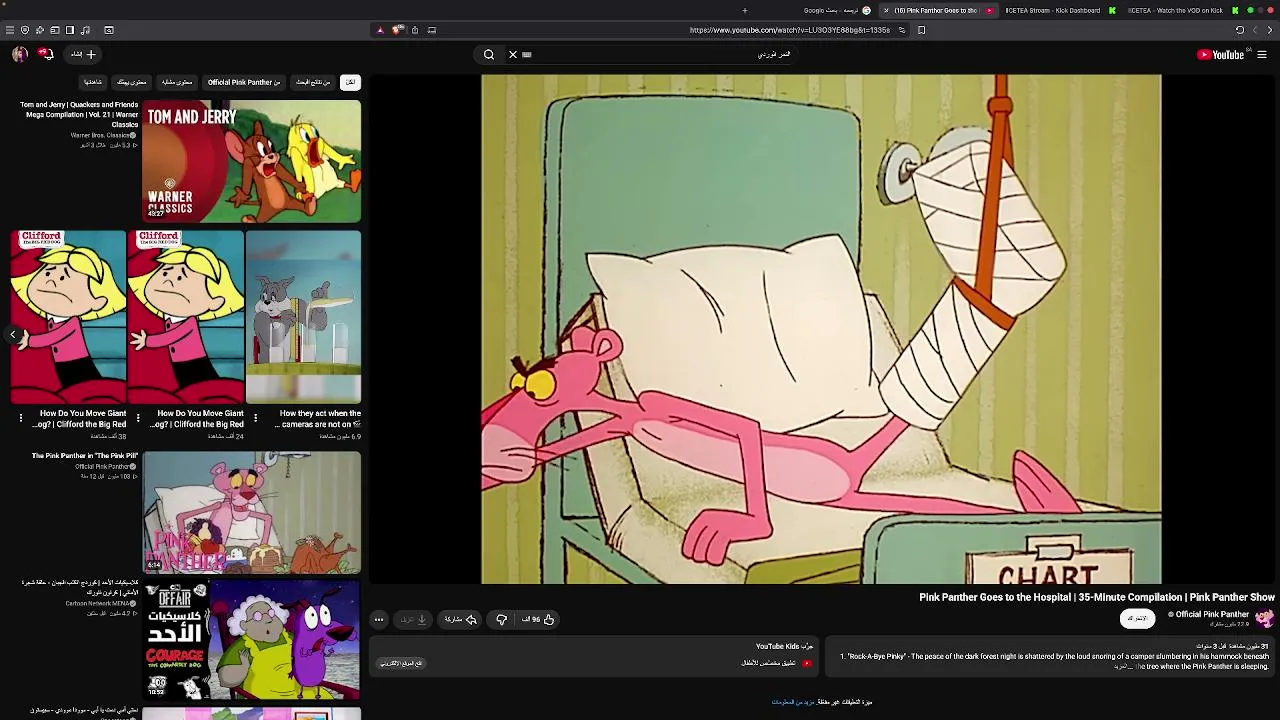Open the browser extensions puzzle icon
Image resolution: width=1280 pixels, height=720 pixels.
click(40, 30)
